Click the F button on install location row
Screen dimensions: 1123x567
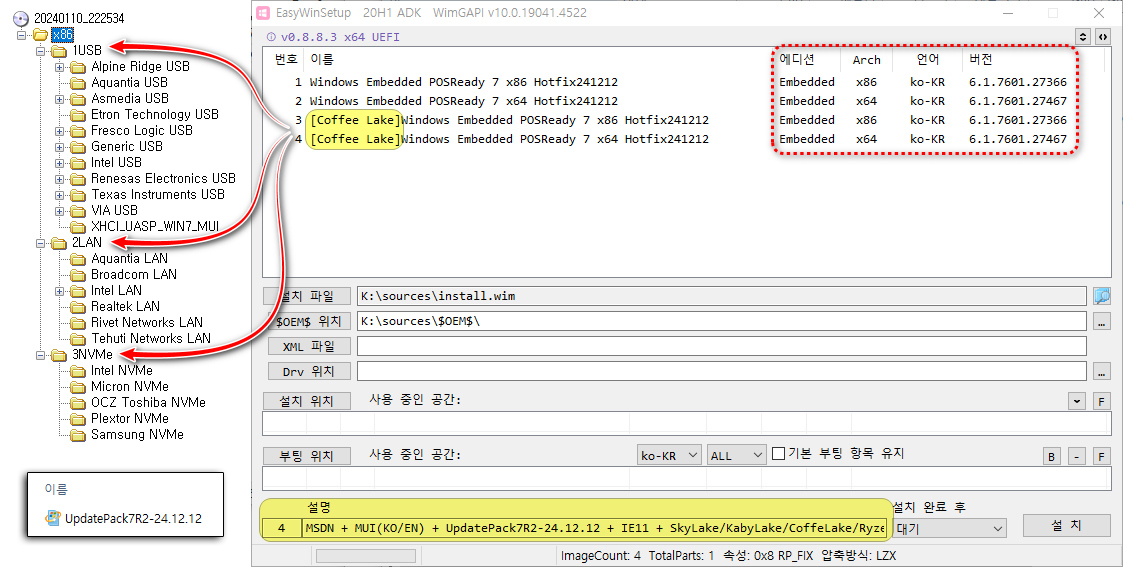[1102, 401]
